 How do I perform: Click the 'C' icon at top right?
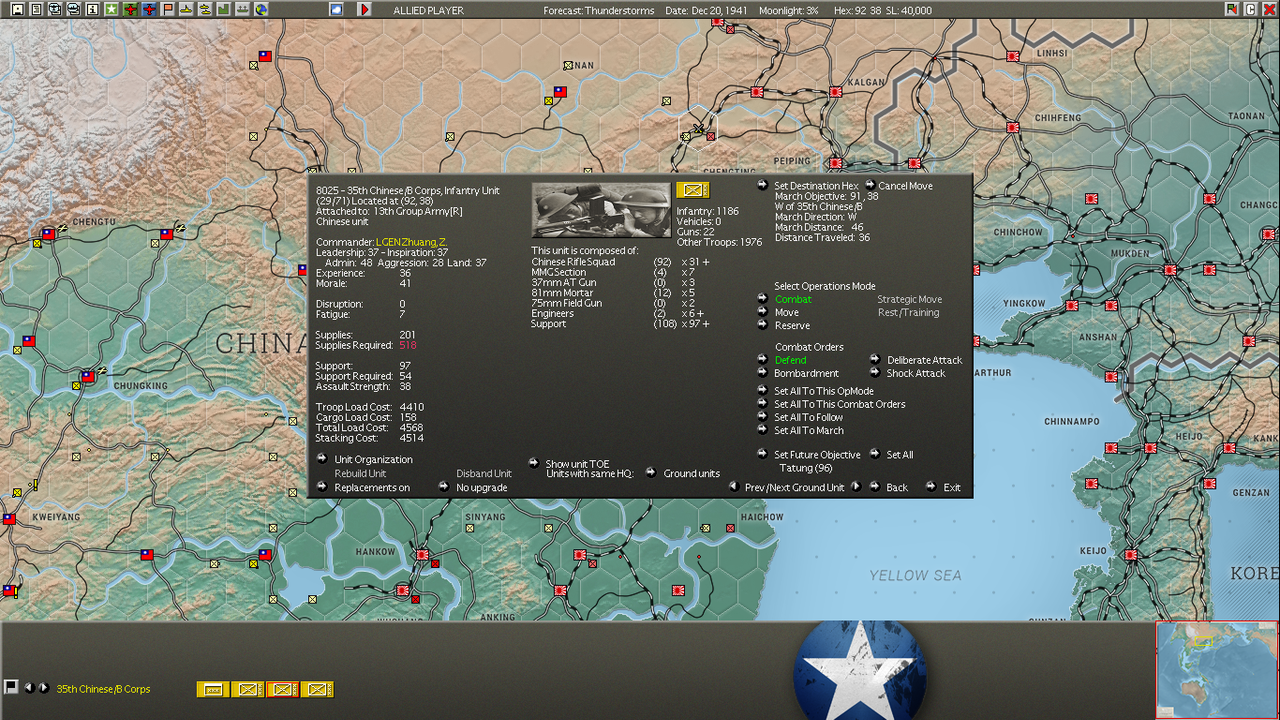[1250, 9]
